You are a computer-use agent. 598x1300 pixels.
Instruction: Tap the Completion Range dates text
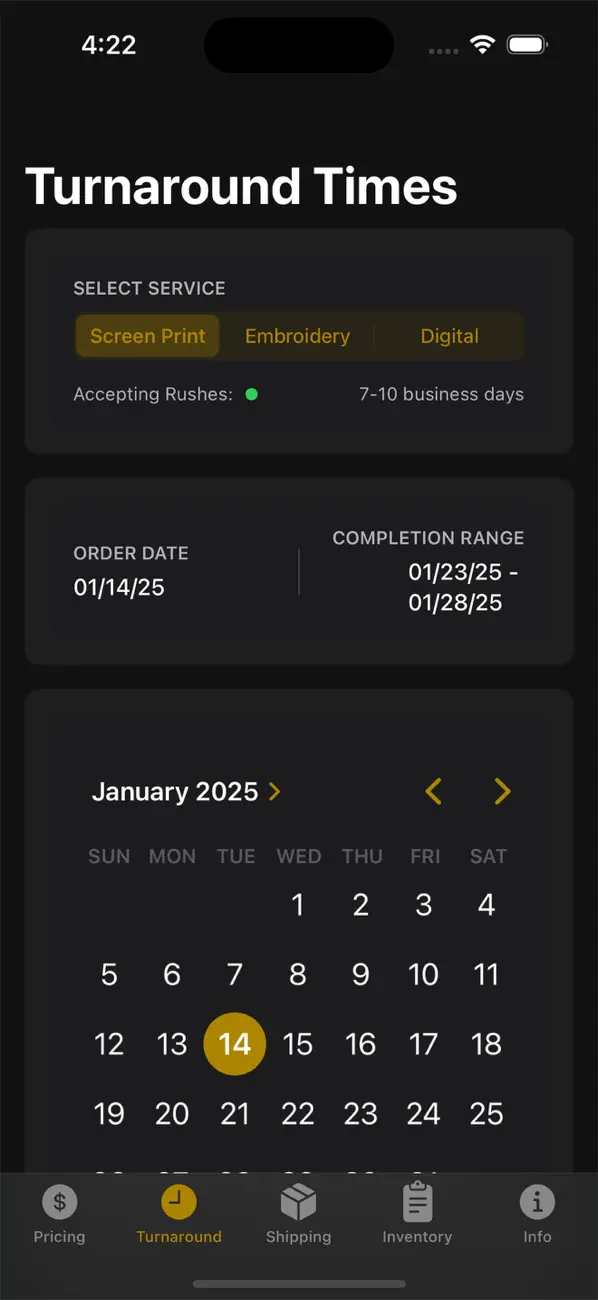click(x=455, y=587)
